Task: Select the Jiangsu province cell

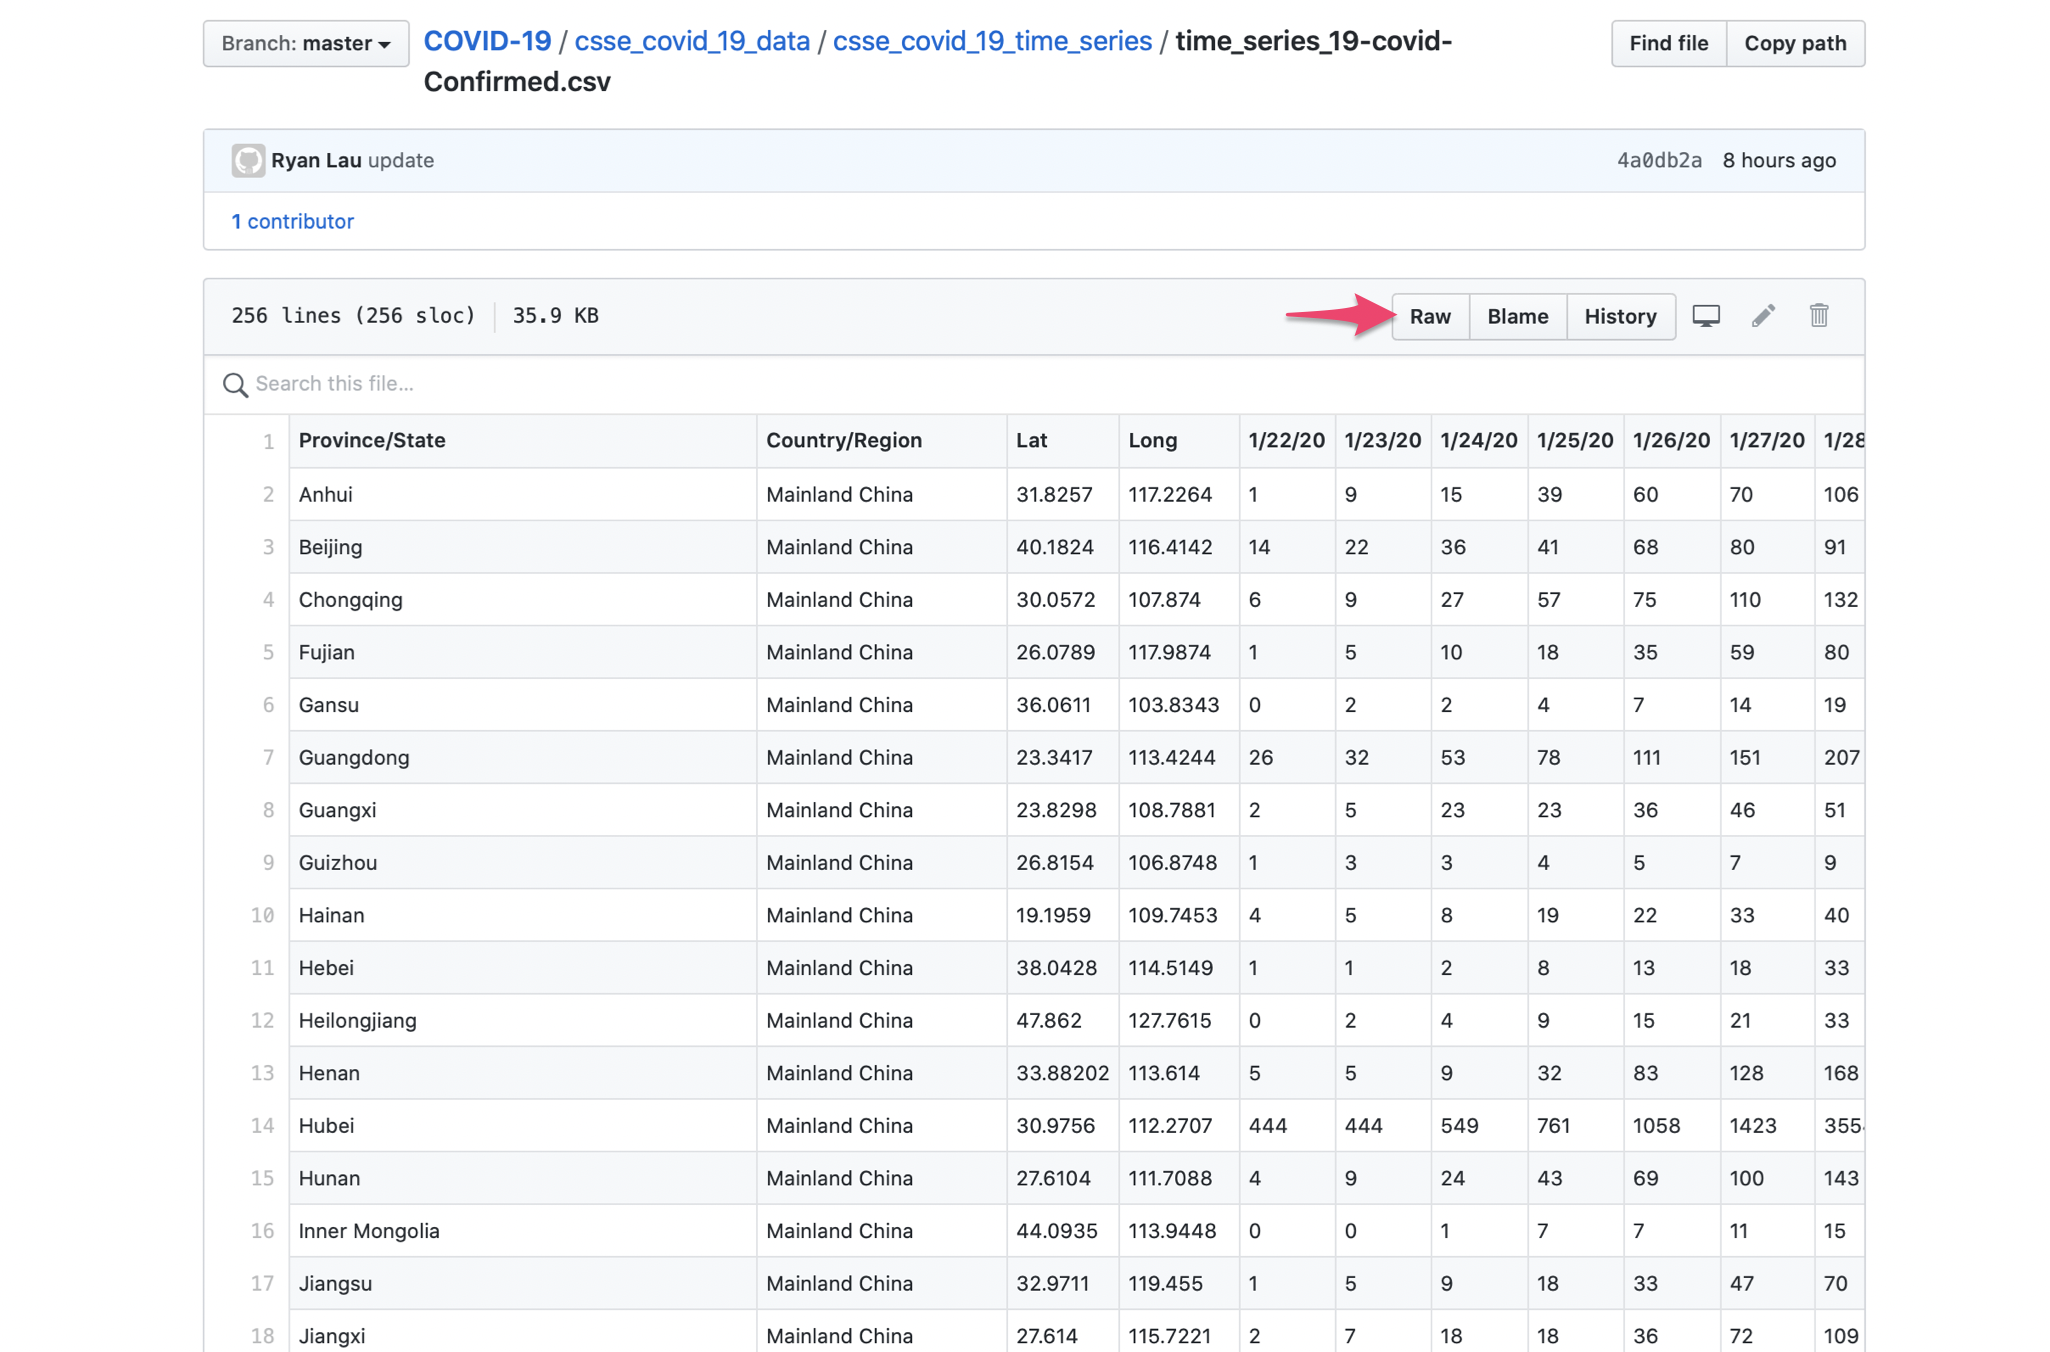Action: (523, 1284)
